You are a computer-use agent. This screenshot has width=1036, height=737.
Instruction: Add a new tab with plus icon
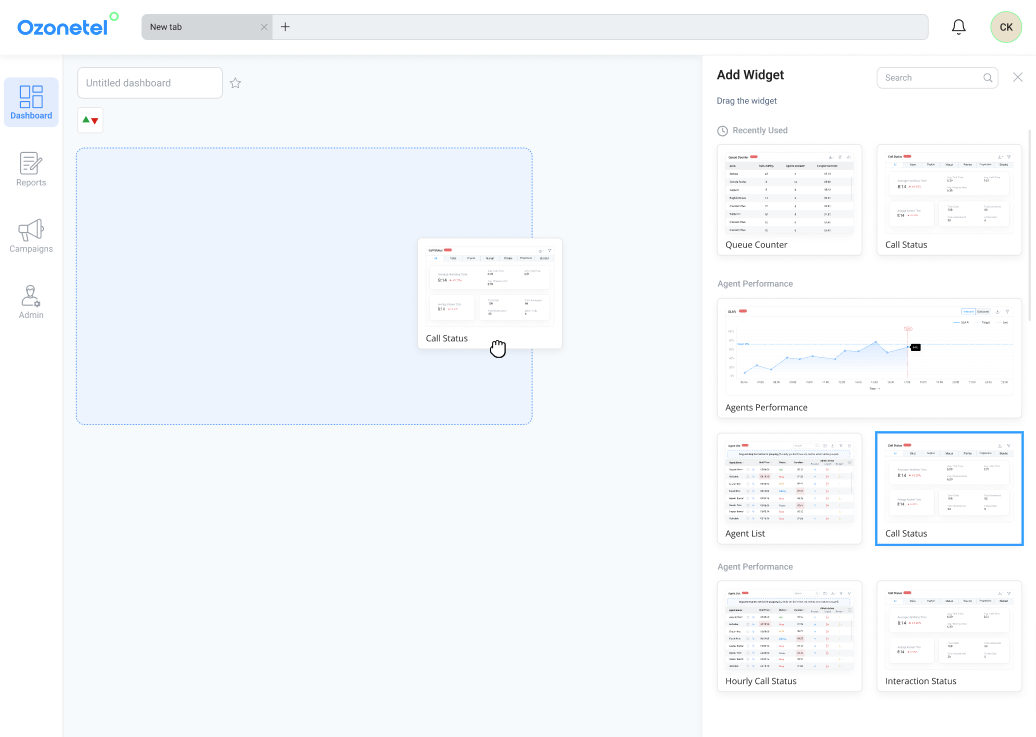285,27
